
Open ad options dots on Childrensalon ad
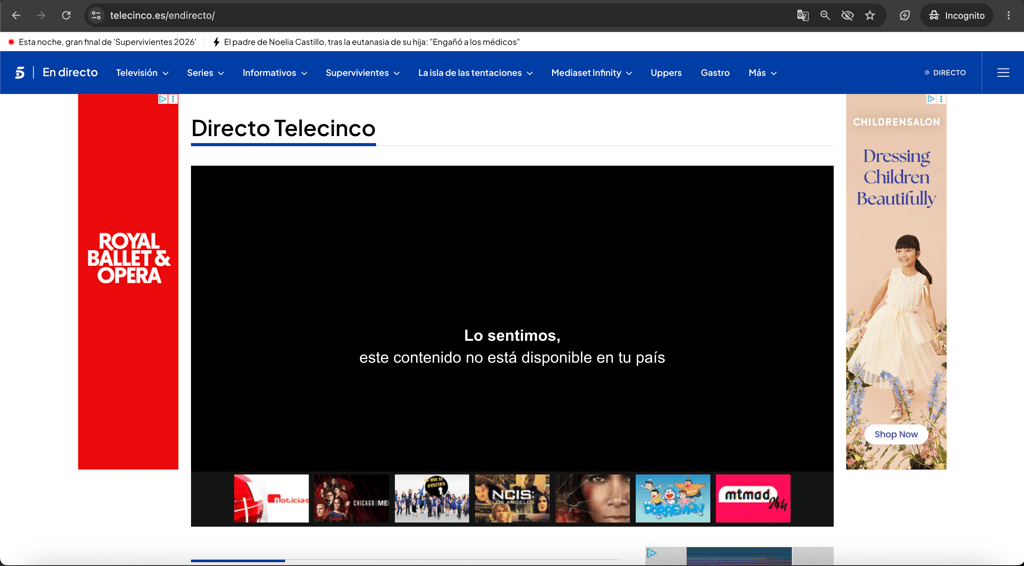[x=941, y=99]
